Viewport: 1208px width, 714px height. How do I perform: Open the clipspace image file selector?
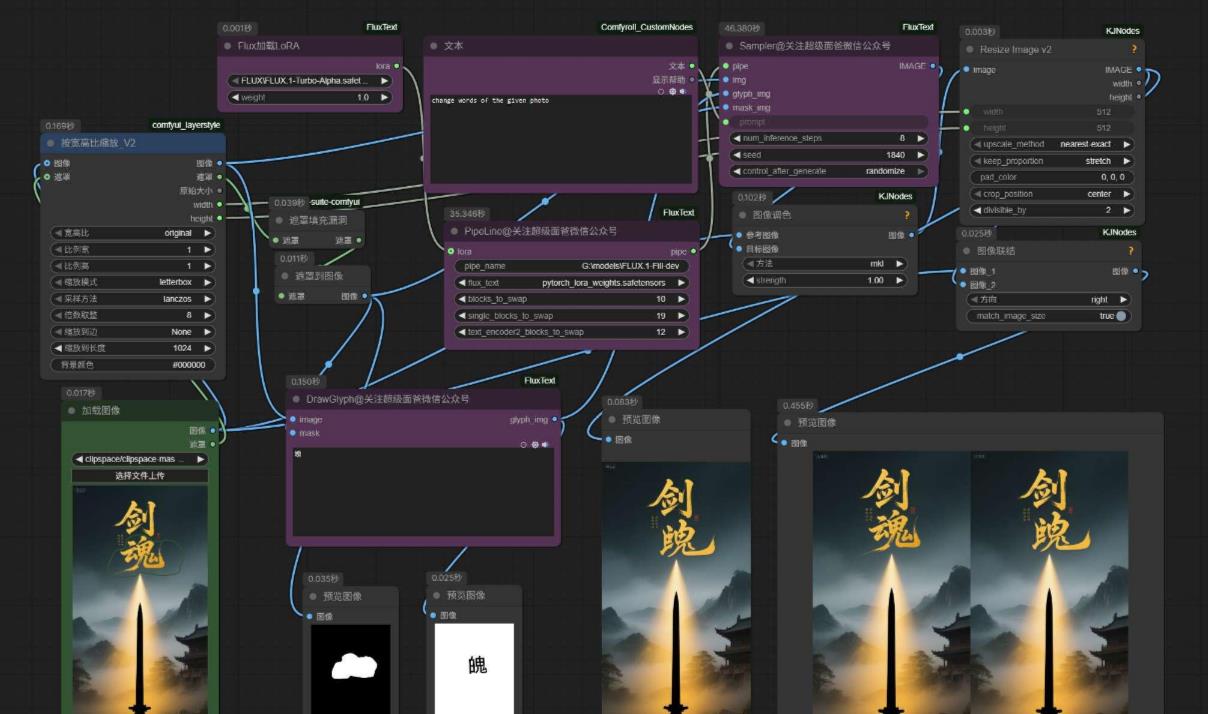pos(140,459)
